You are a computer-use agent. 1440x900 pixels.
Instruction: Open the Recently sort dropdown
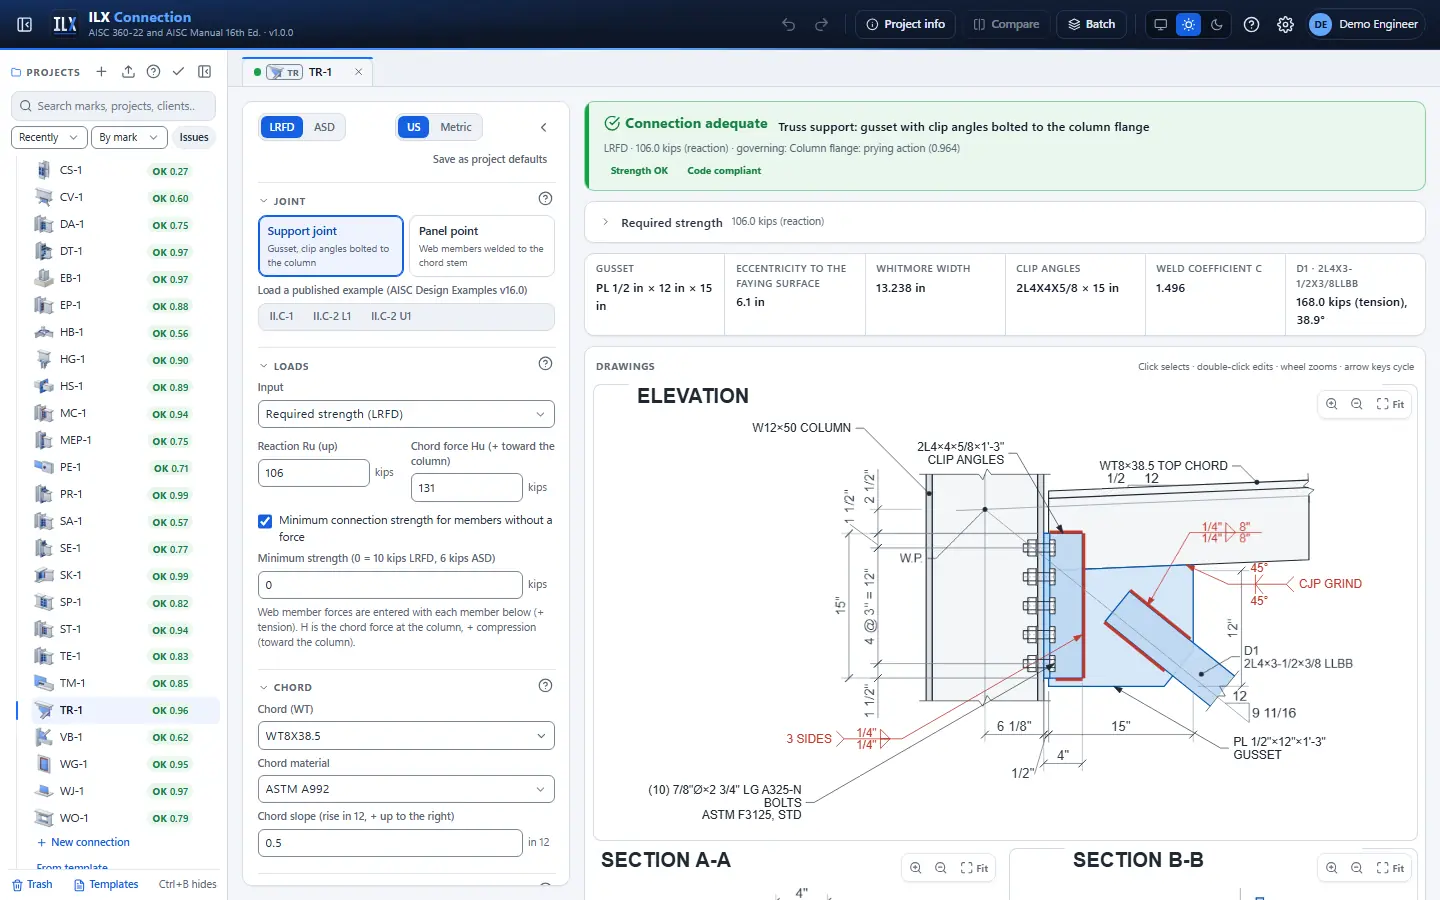[x=48, y=137]
